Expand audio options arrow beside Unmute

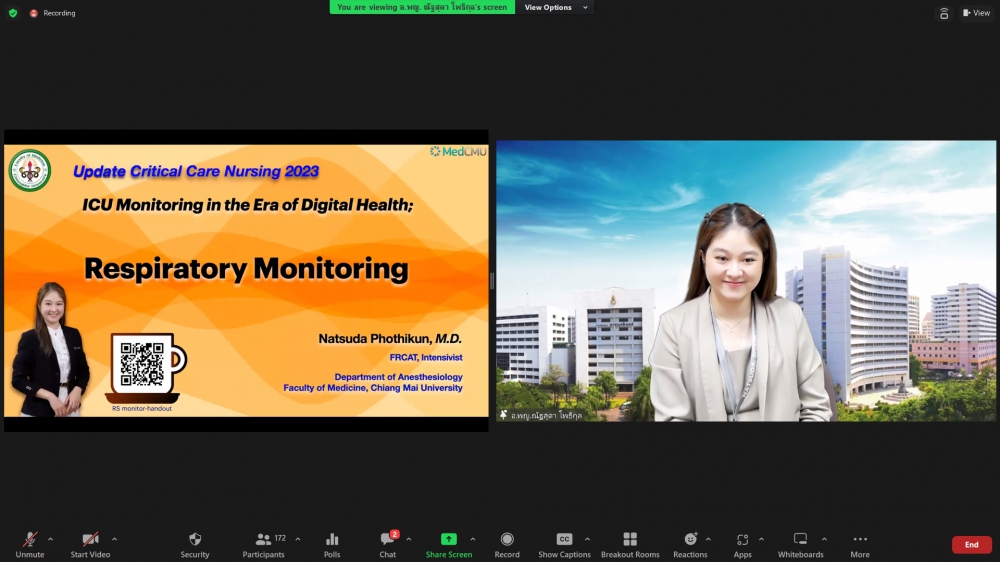click(x=51, y=539)
